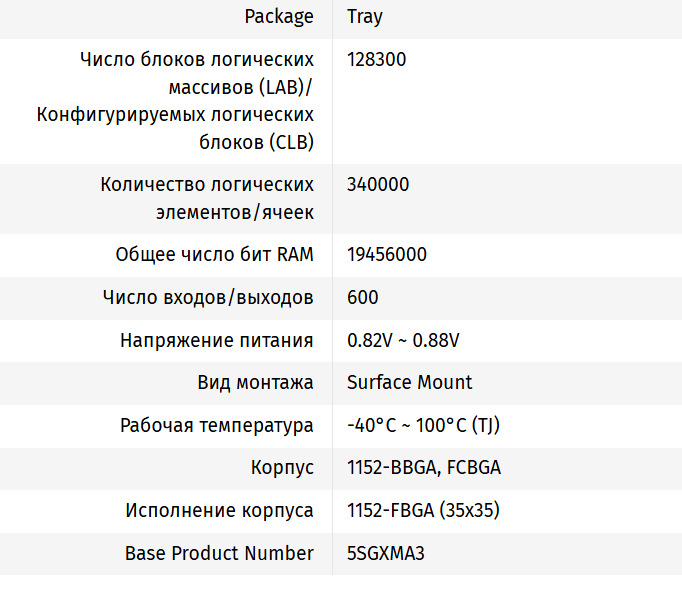Select the RAM bits value 19456000
The image size is (682, 595).
(x=387, y=255)
